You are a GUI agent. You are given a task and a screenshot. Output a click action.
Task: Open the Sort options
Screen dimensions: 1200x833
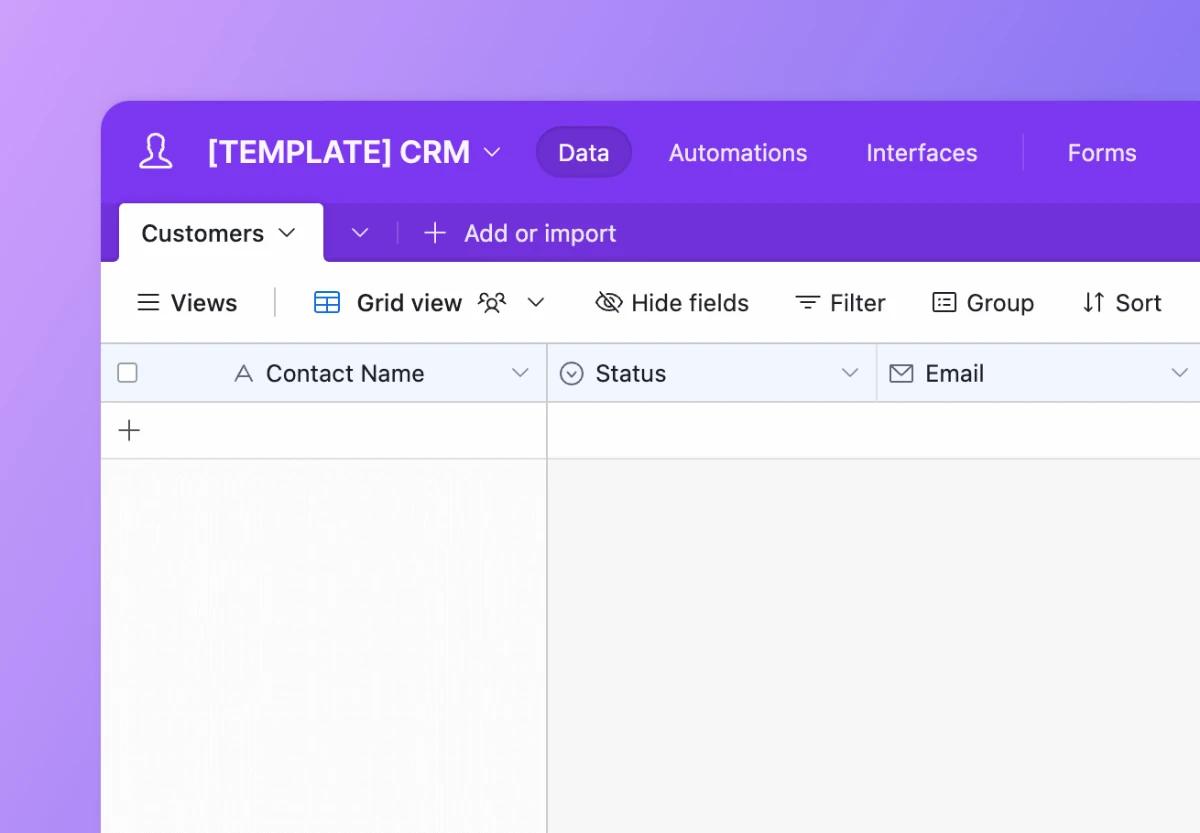point(1122,302)
